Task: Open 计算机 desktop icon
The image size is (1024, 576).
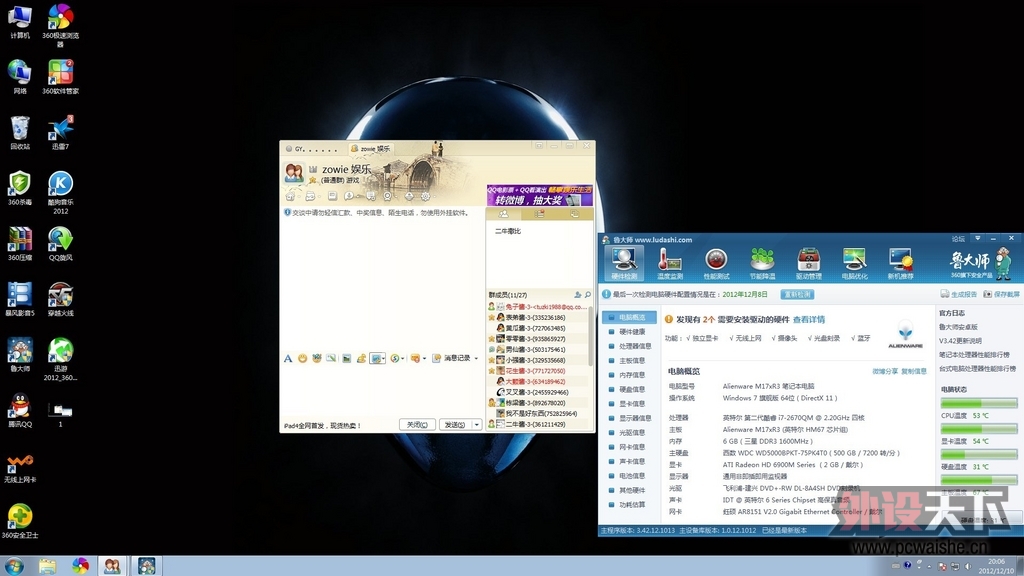Action: pos(20,22)
